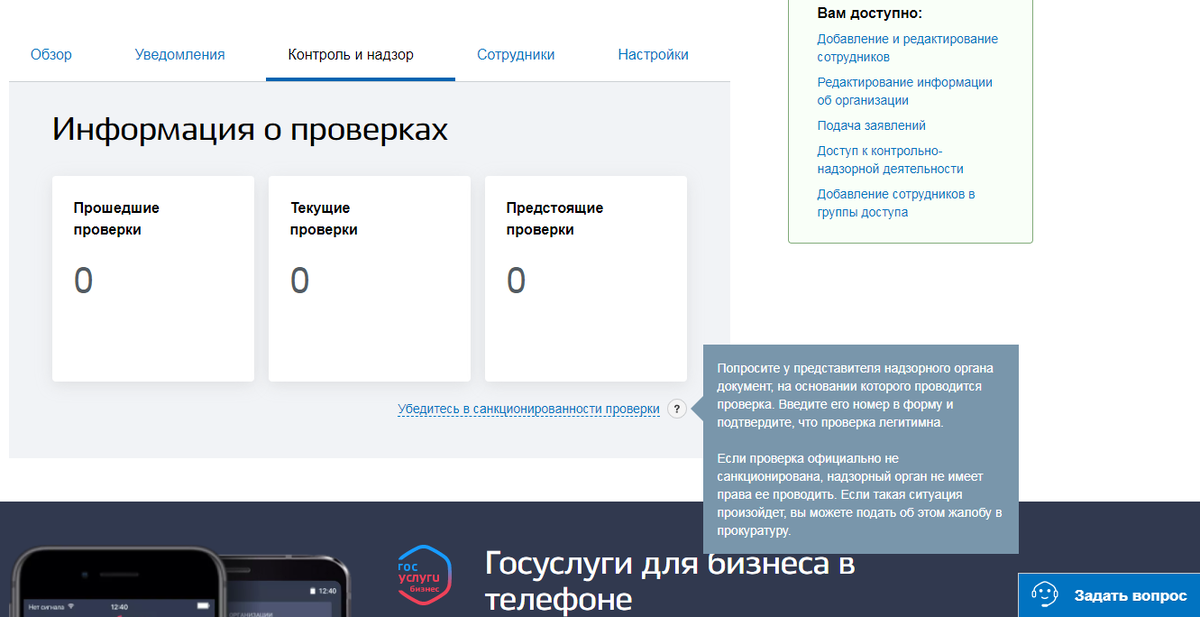
Task: Open Добавление и редактирование сотрудников link
Action: (907, 48)
